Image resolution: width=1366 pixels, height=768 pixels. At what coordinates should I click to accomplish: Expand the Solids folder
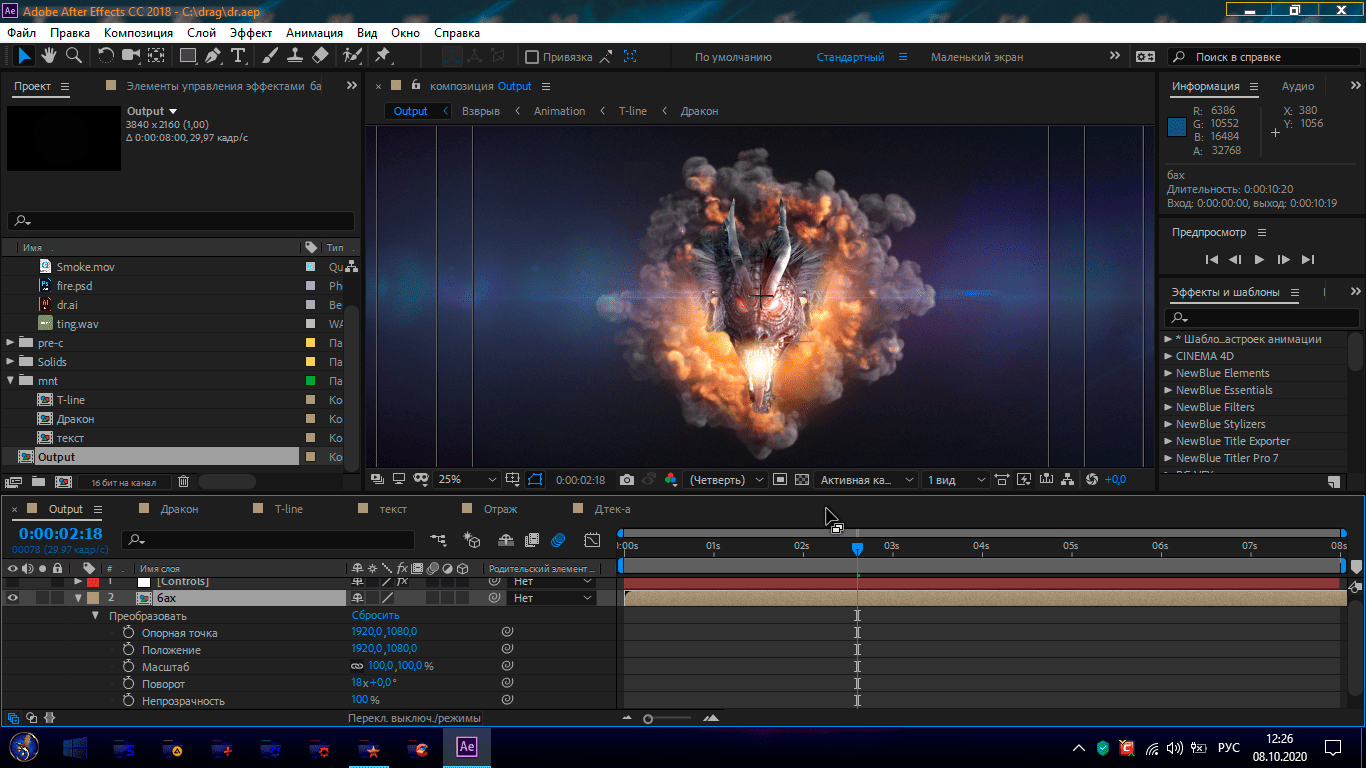(x=11, y=362)
